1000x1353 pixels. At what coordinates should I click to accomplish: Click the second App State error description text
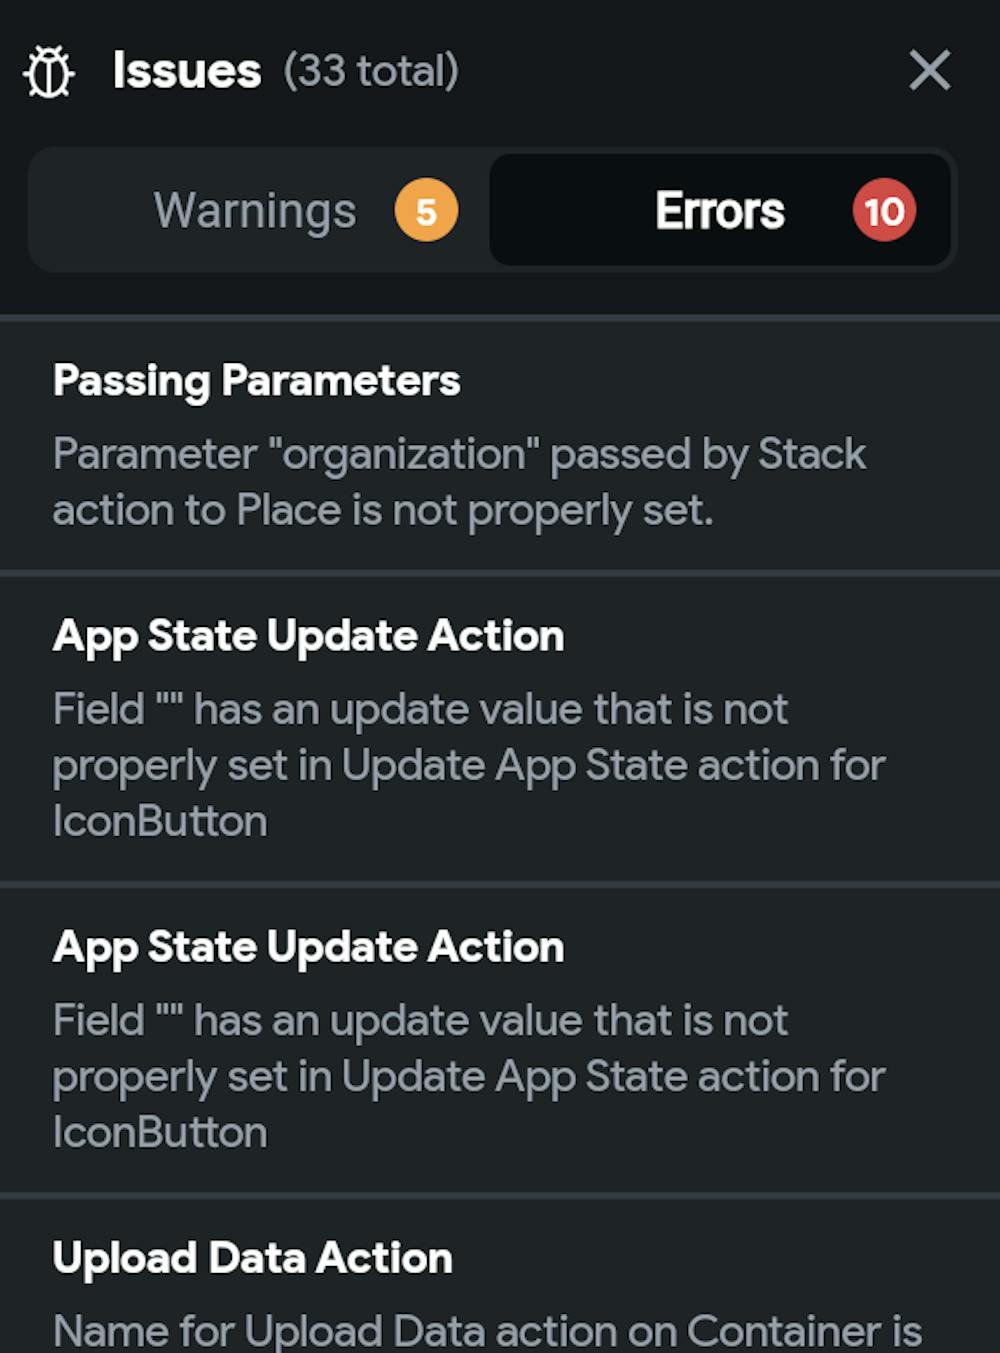[468, 1076]
